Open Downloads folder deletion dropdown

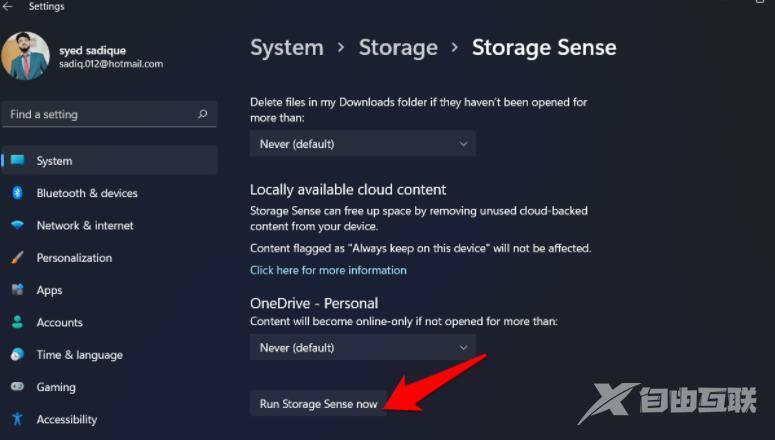[x=363, y=144]
